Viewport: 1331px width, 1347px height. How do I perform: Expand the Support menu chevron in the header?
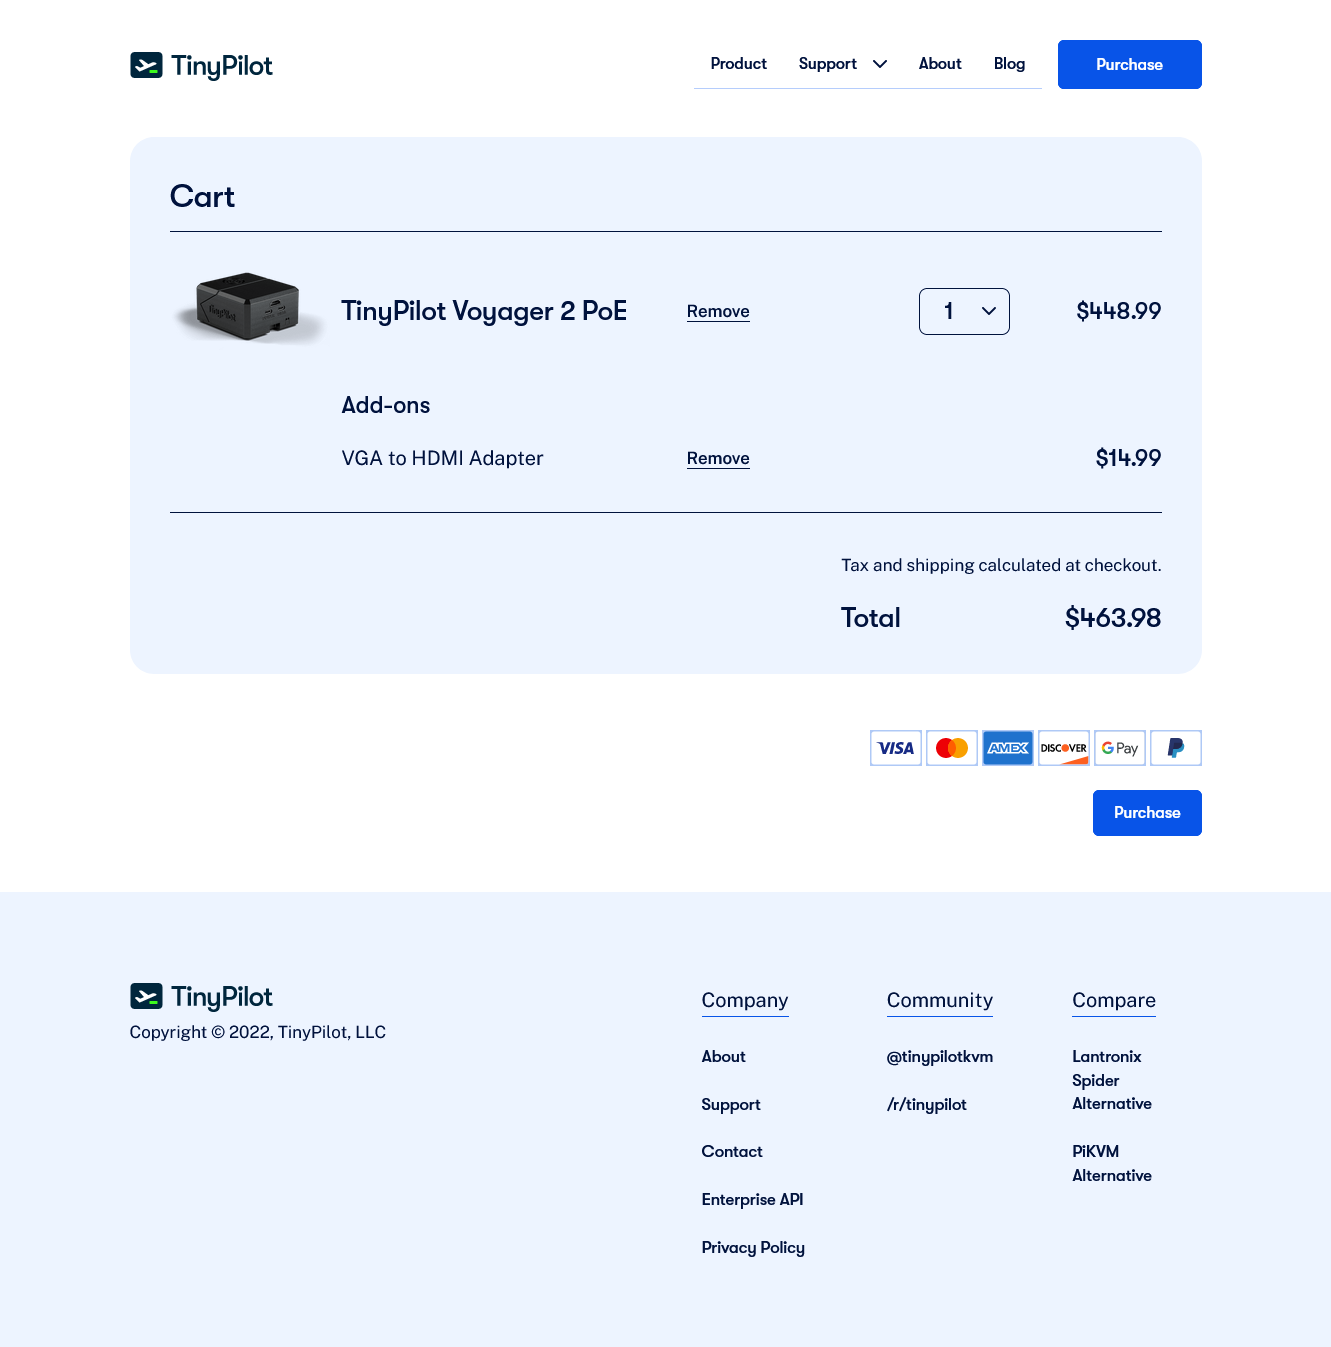tap(880, 64)
